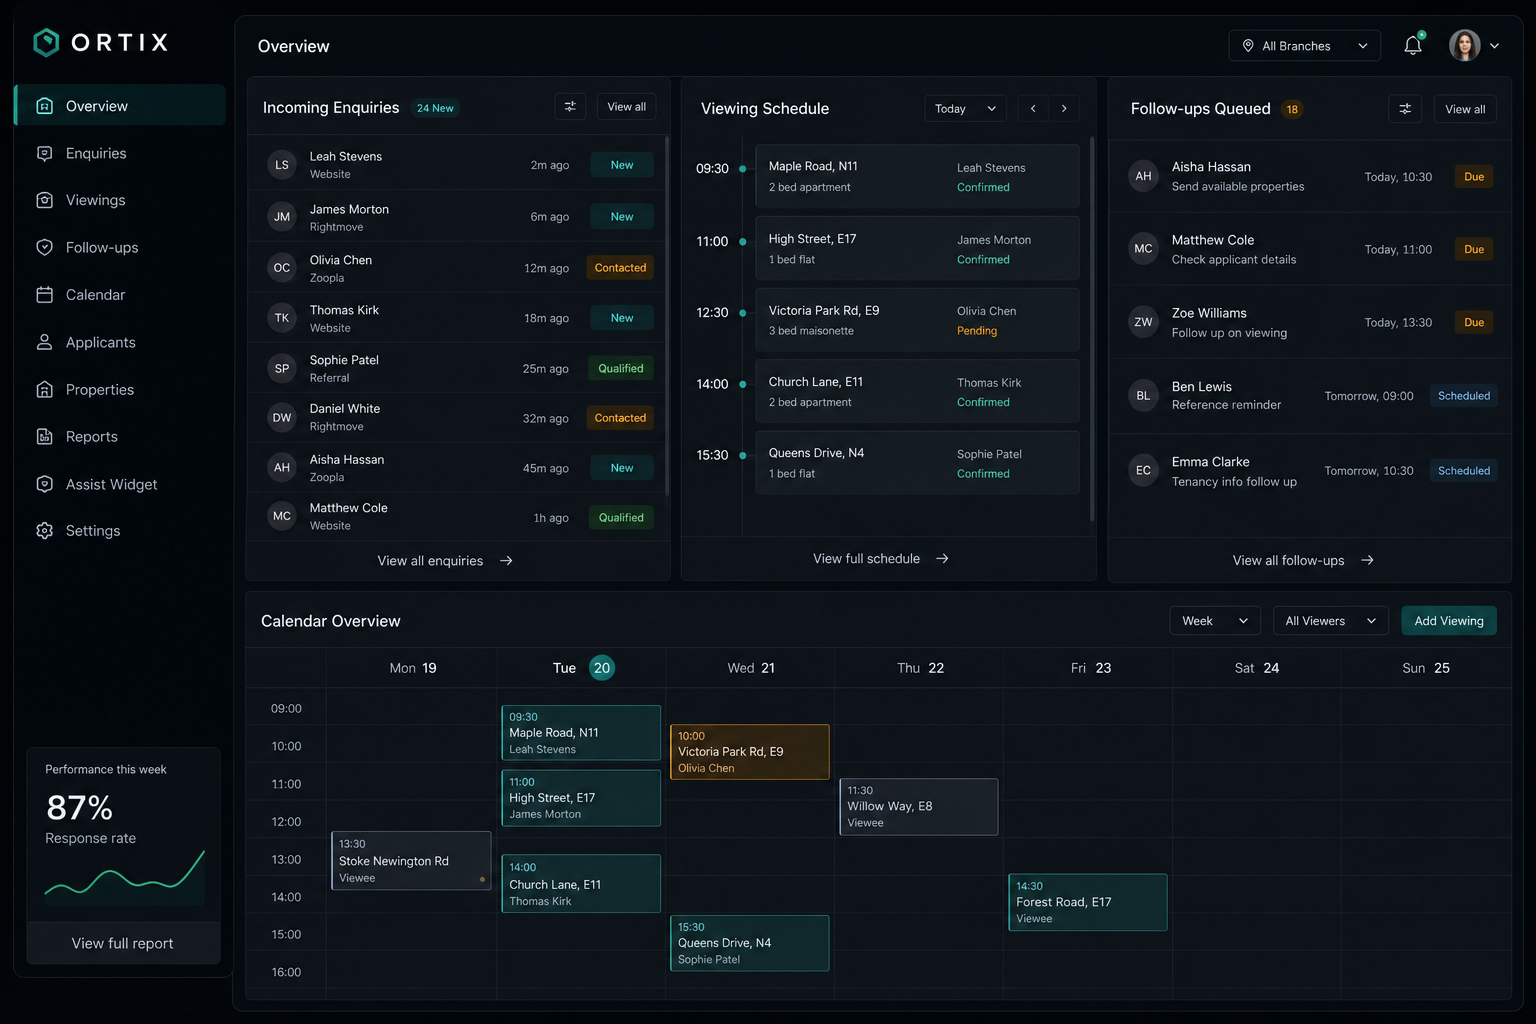The image size is (1536, 1024).
Task: Click the New badge on Leah Stevens enquiry
Action: pyautogui.click(x=621, y=165)
